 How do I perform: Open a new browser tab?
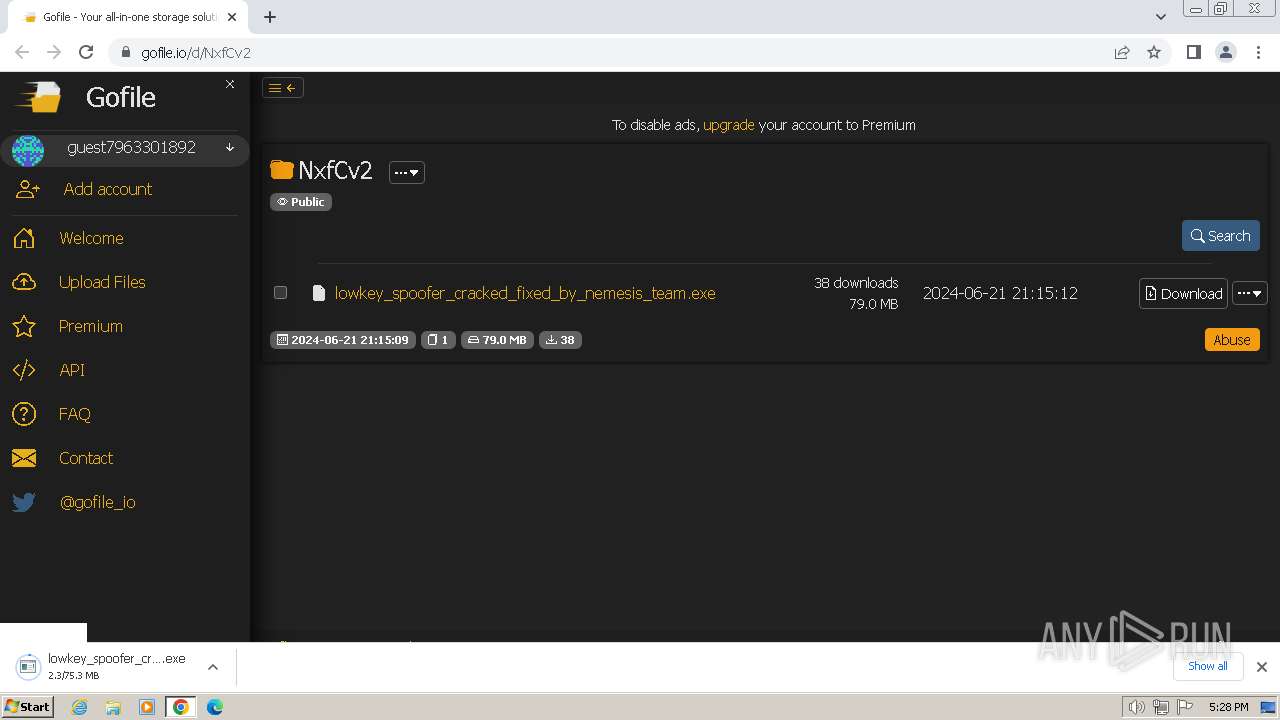pyautogui.click(x=270, y=17)
